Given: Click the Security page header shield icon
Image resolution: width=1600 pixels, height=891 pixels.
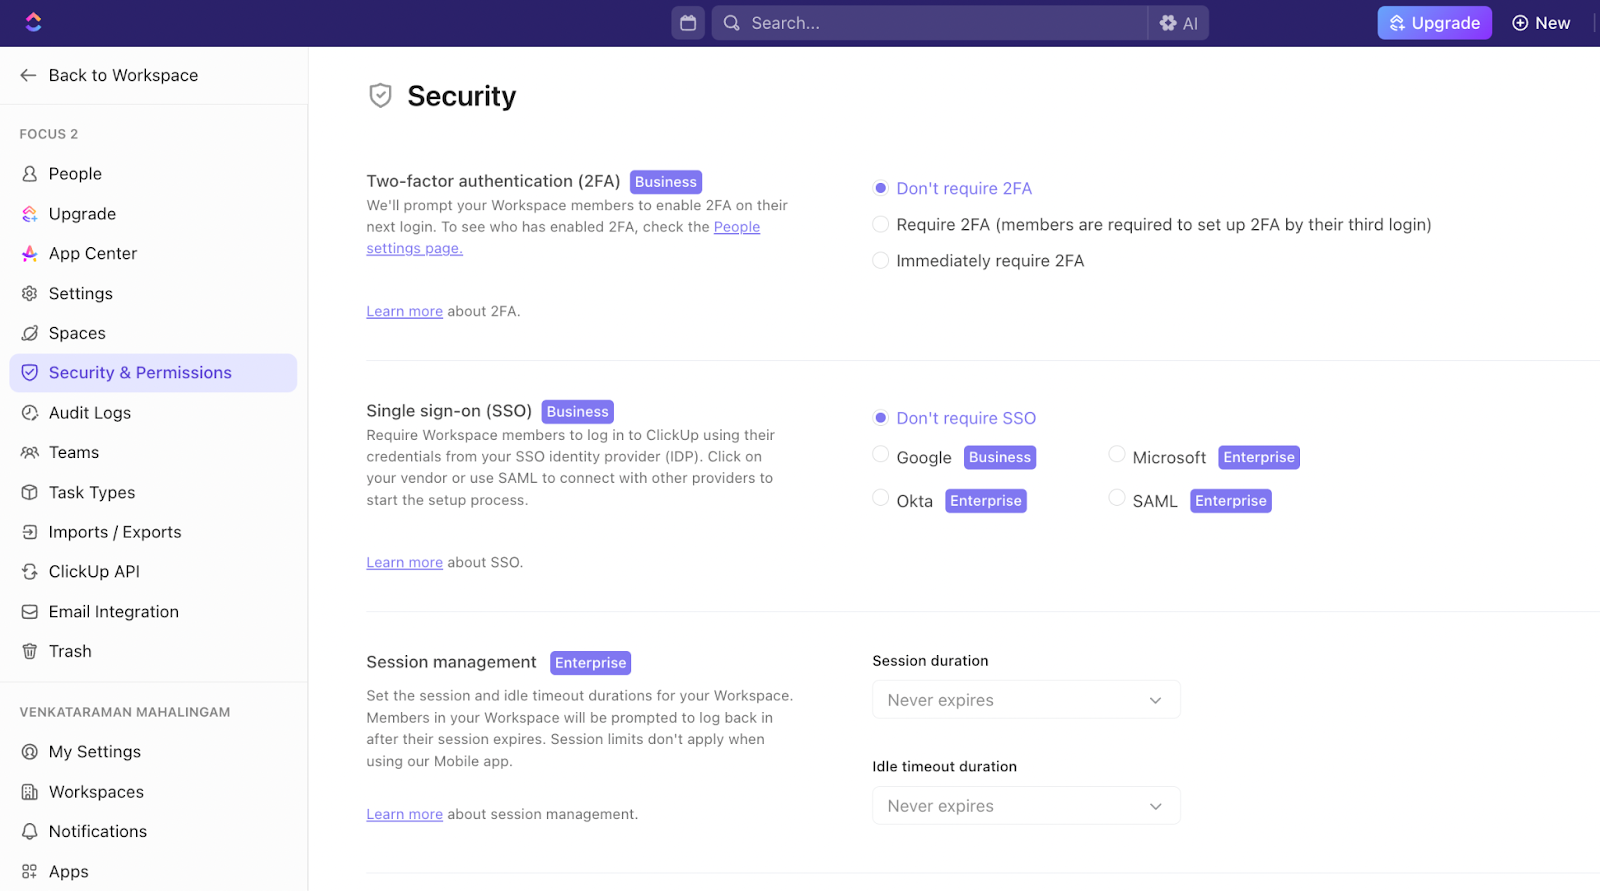Looking at the screenshot, I should pos(380,96).
